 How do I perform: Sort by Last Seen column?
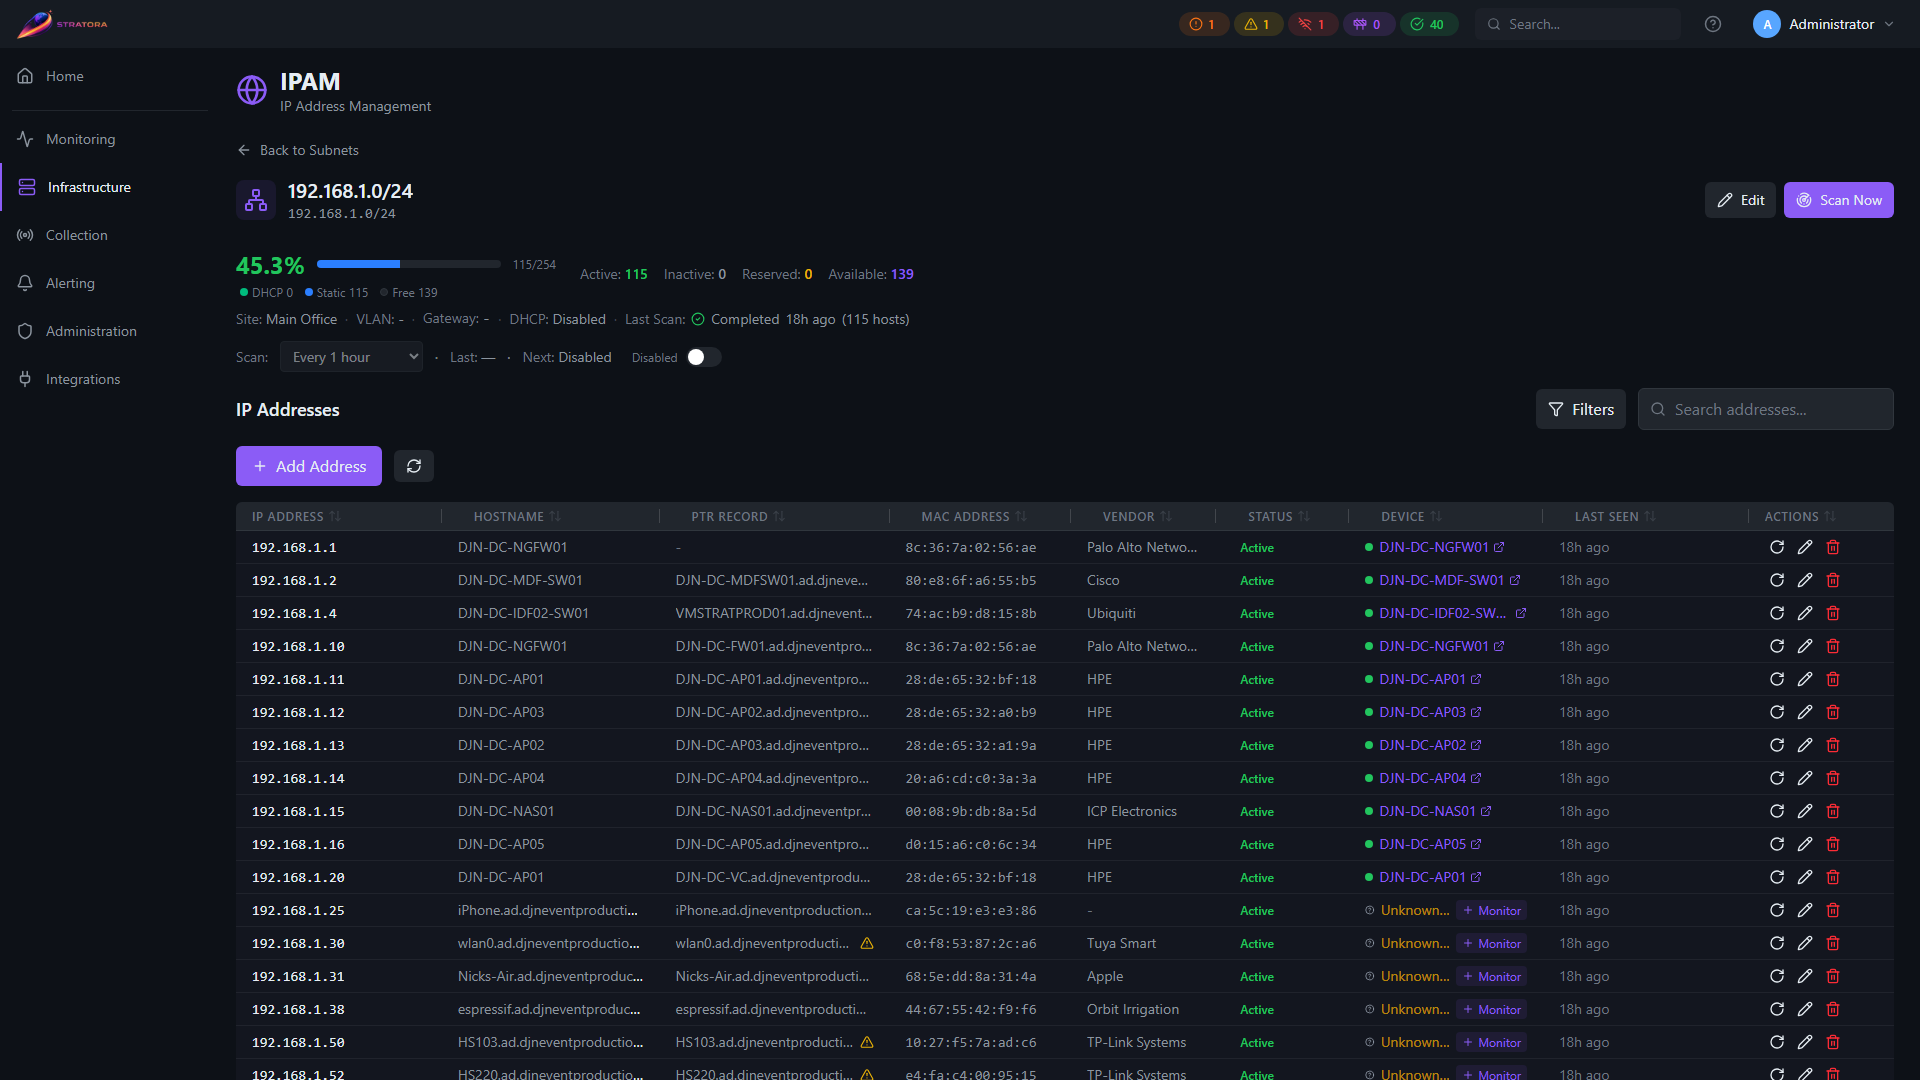[1615, 516]
